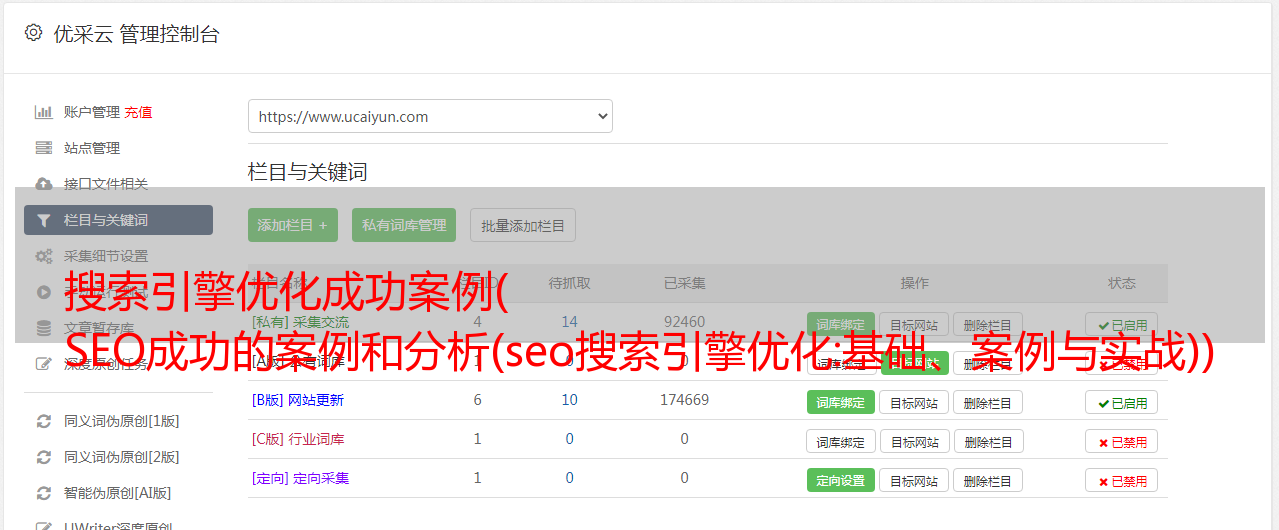Open 采集细节设置 in the sidebar
This screenshot has height=530, width=1279.
pos(106,256)
